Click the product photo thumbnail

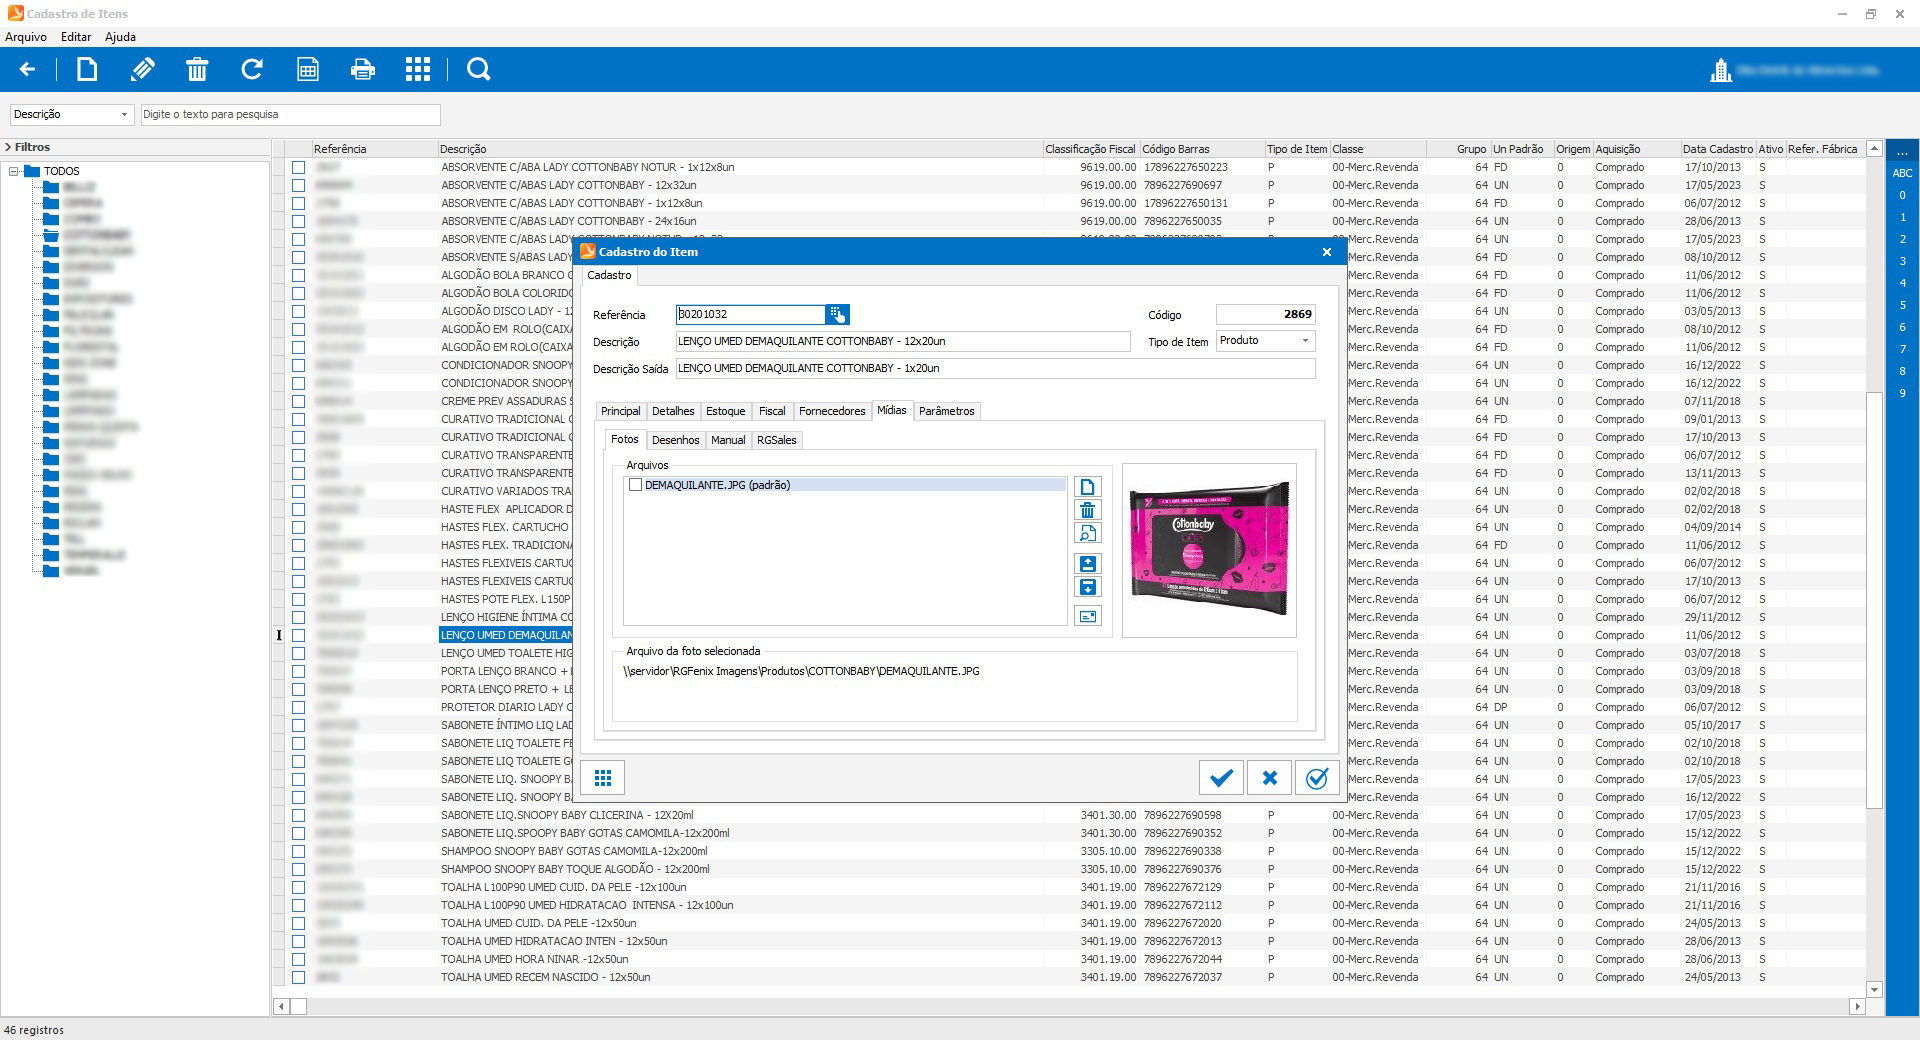tap(1209, 550)
